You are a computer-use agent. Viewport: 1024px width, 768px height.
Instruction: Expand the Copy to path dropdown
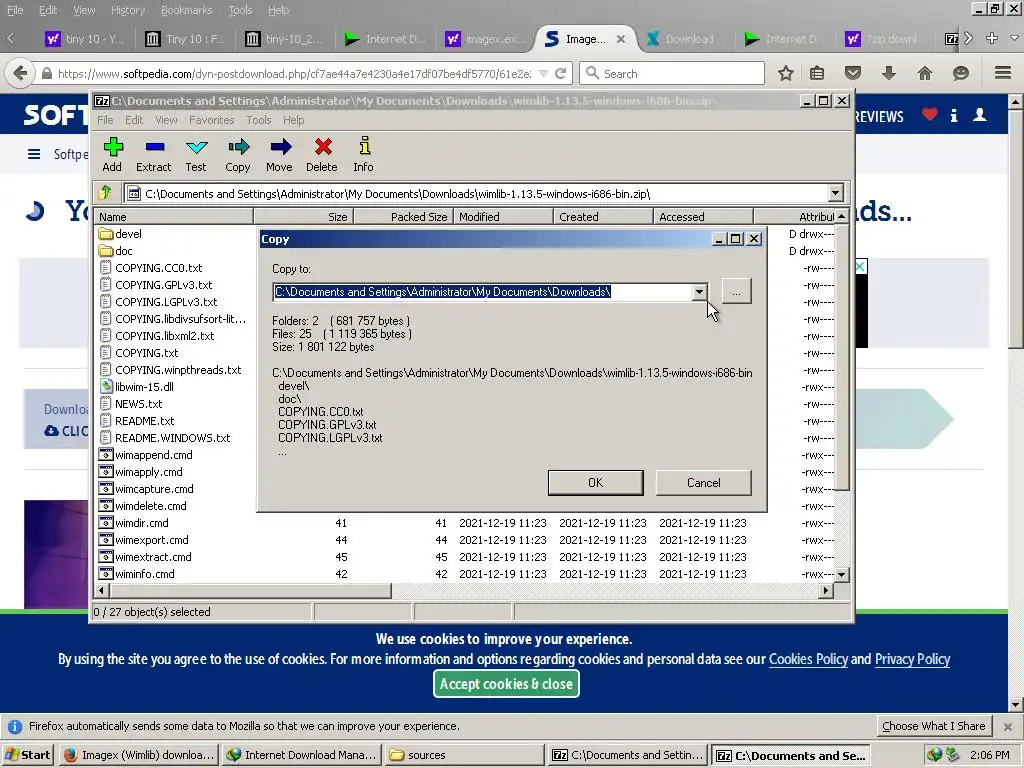(x=699, y=292)
